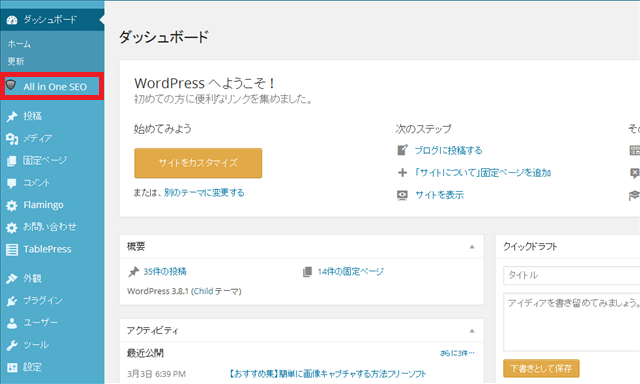Click the クイックドラフト panel heading

click(x=530, y=246)
